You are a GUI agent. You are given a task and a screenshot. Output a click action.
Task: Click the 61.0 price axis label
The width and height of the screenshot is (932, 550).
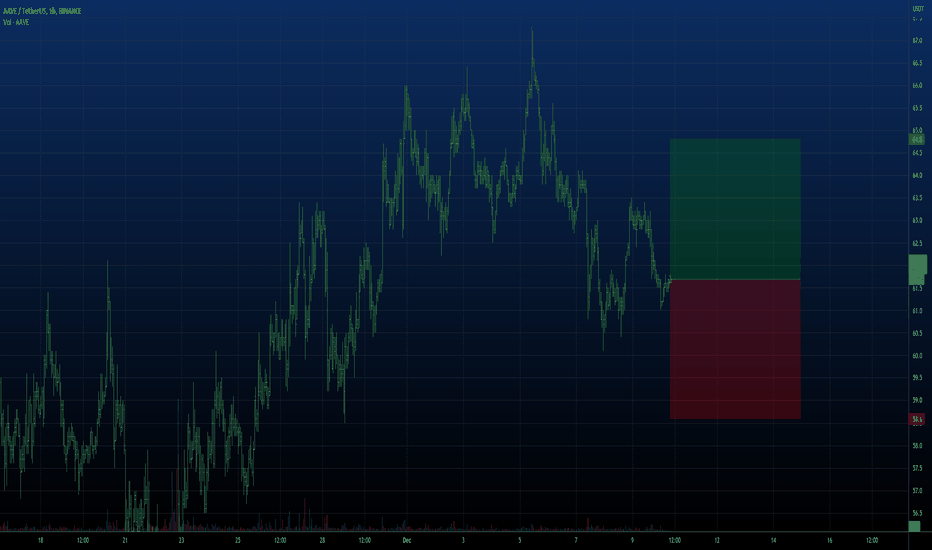coord(917,311)
